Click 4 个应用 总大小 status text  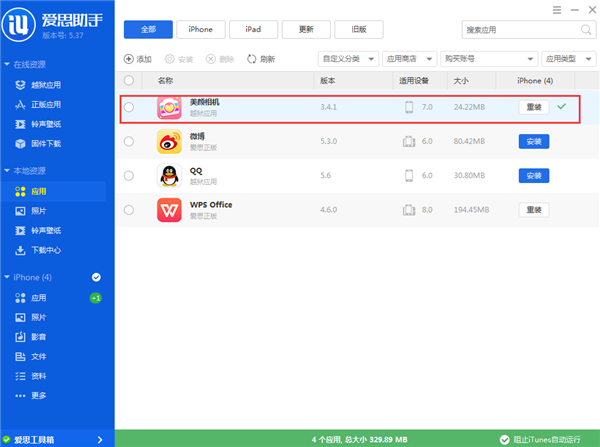click(359, 439)
